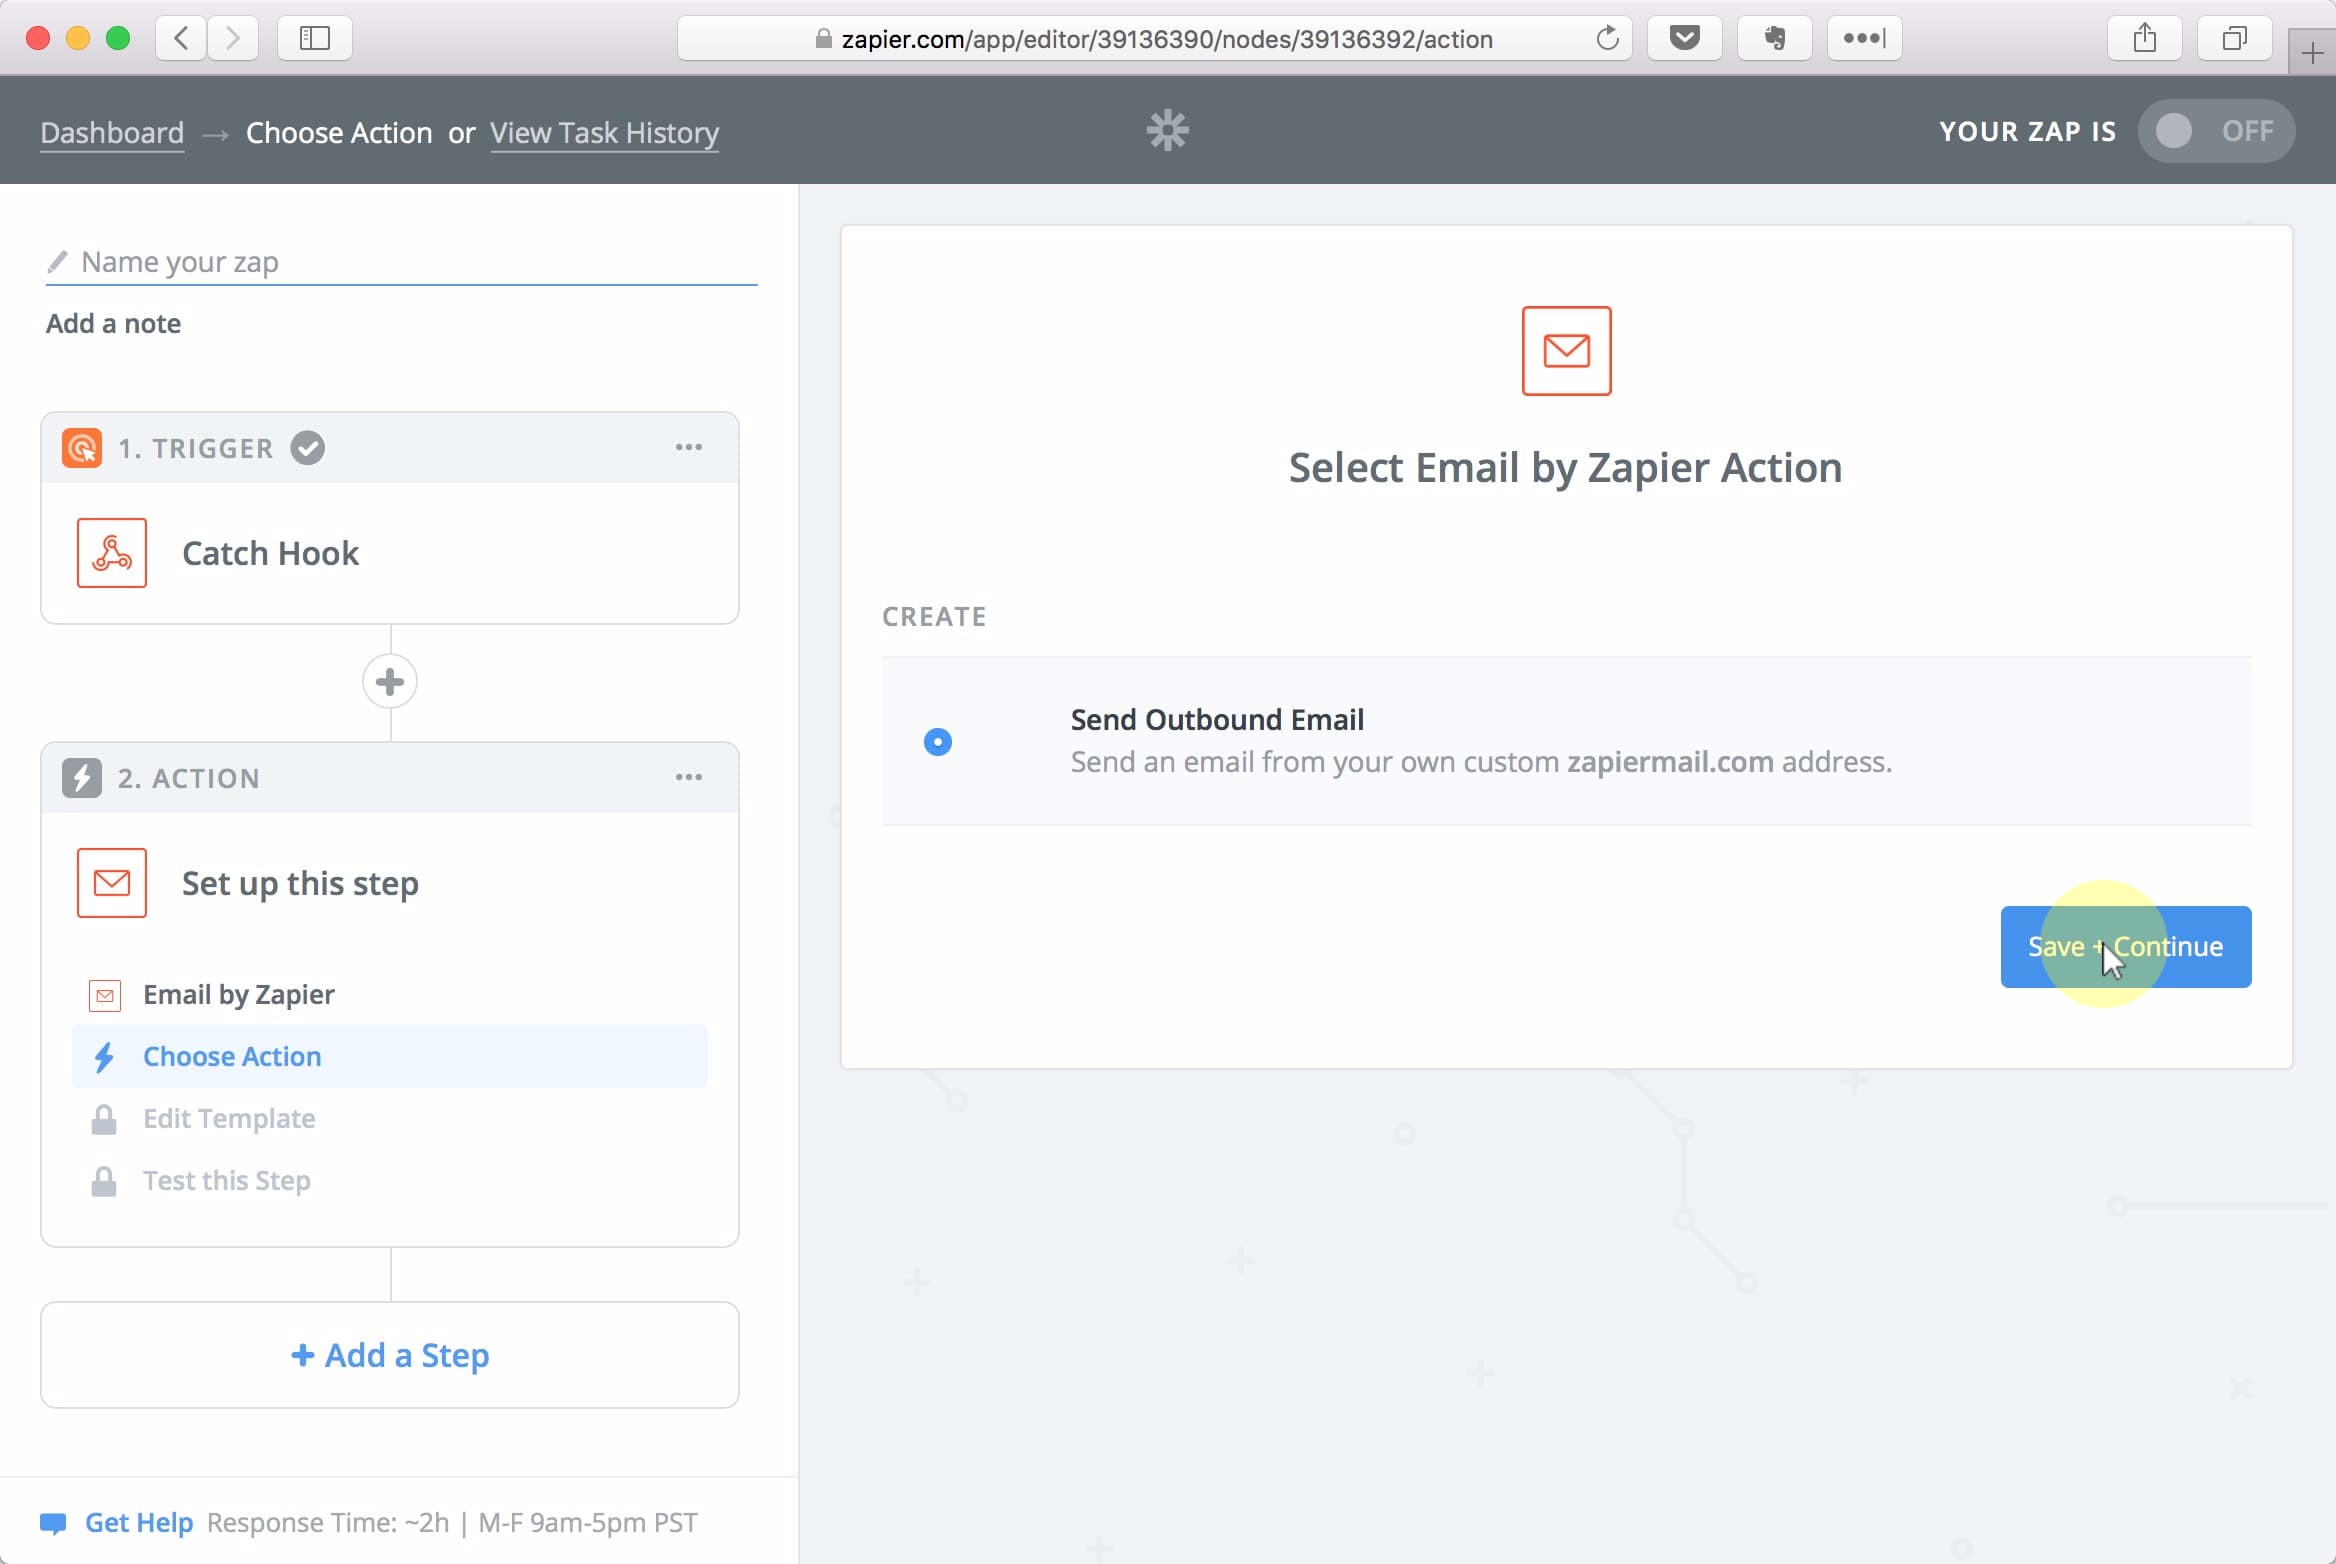Click the lock icon beside Test this Step
The image size is (2336, 1564).
(104, 1181)
